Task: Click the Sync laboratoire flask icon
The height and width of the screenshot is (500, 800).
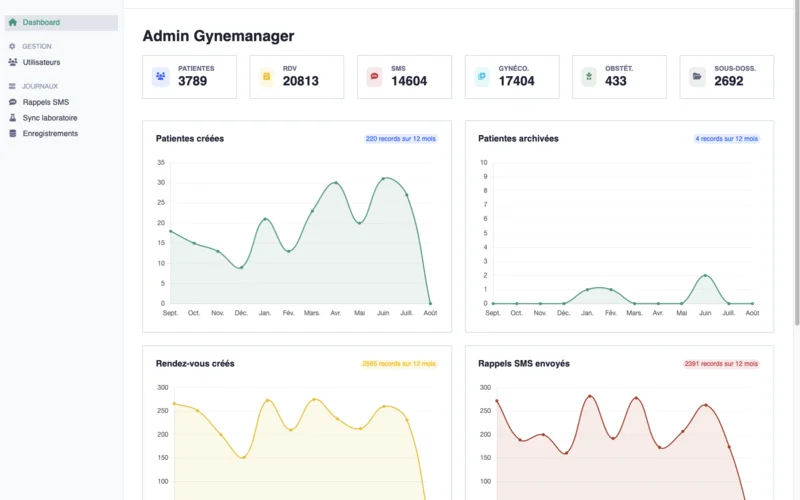Action: 13,118
